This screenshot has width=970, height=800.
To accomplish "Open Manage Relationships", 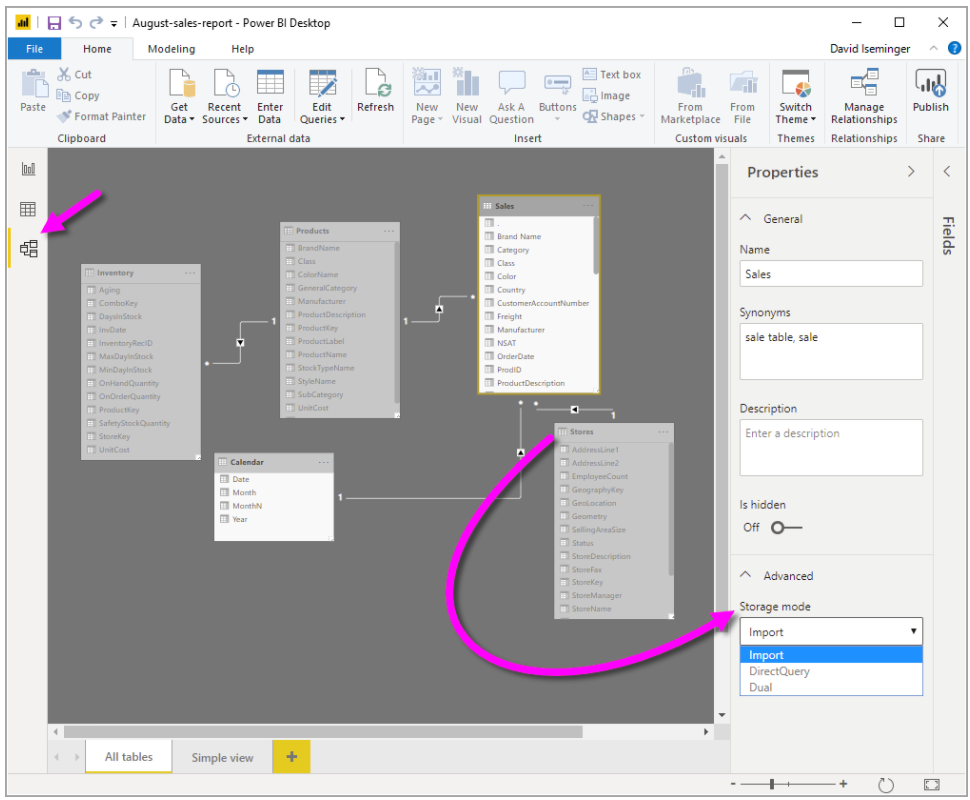I will point(864,97).
